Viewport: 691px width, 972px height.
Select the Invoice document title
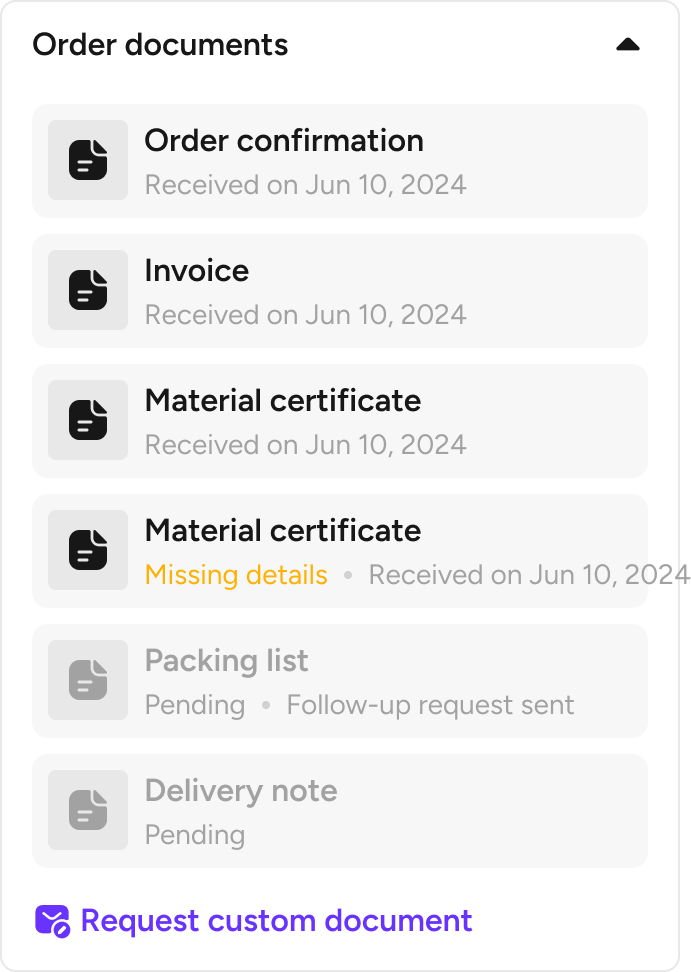(x=197, y=271)
